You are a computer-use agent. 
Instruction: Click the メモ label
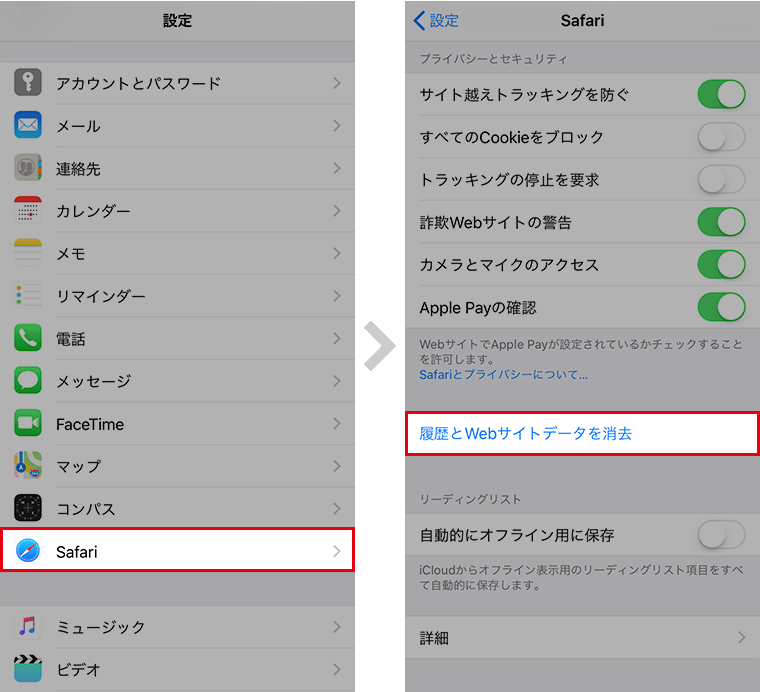tap(71, 253)
